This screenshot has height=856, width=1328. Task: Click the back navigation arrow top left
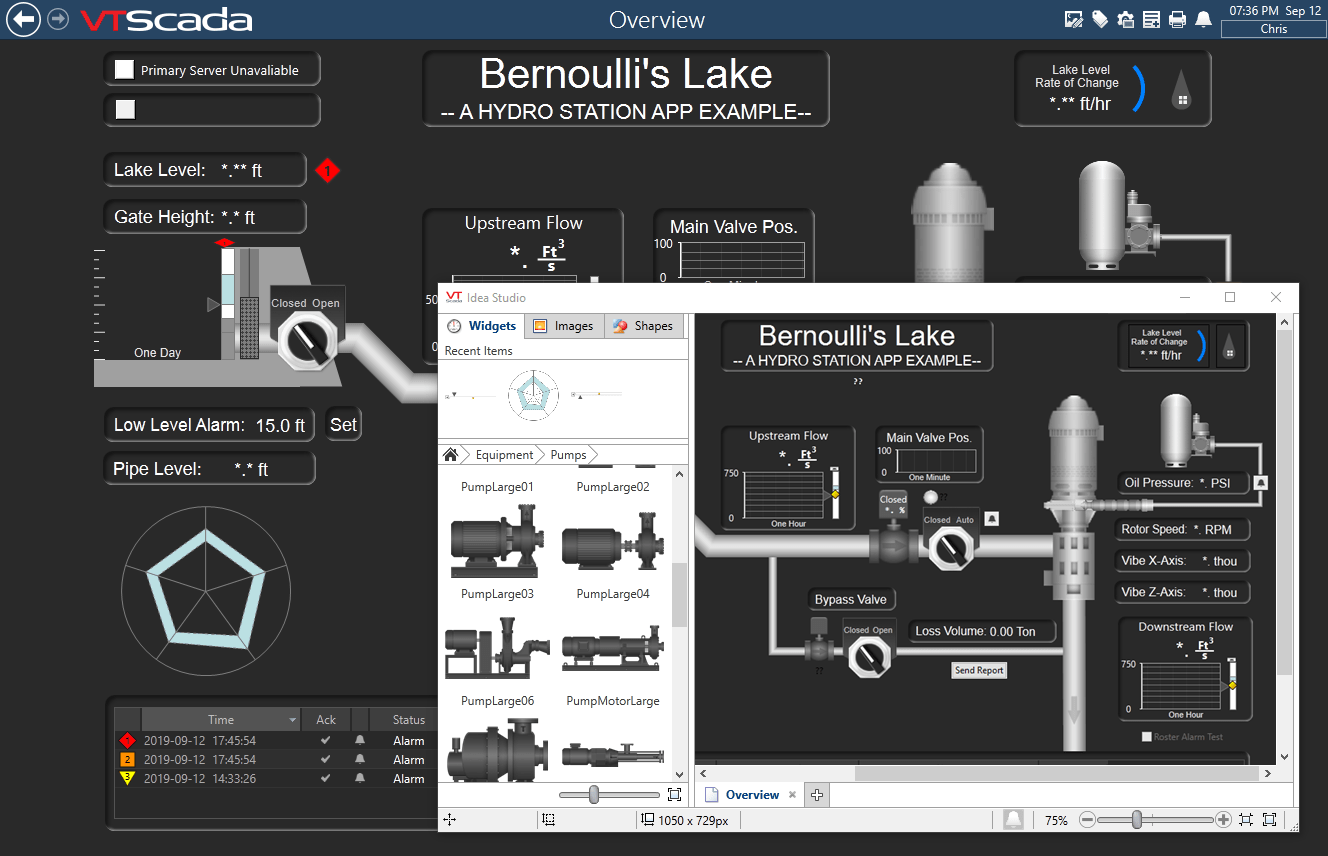point(22,19)
